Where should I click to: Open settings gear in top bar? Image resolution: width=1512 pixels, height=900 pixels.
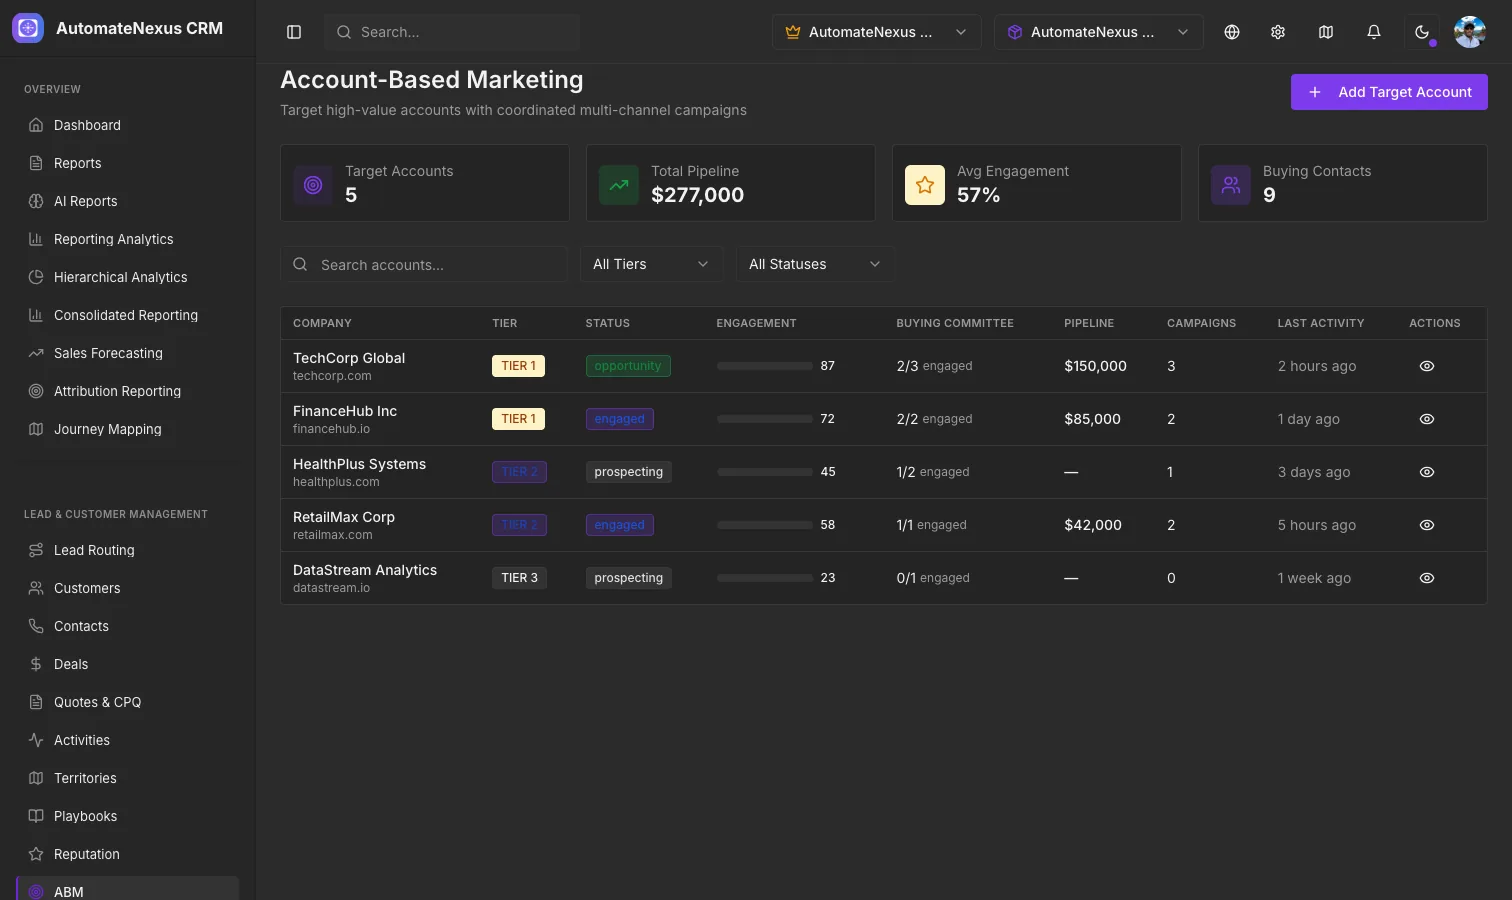1278,32
